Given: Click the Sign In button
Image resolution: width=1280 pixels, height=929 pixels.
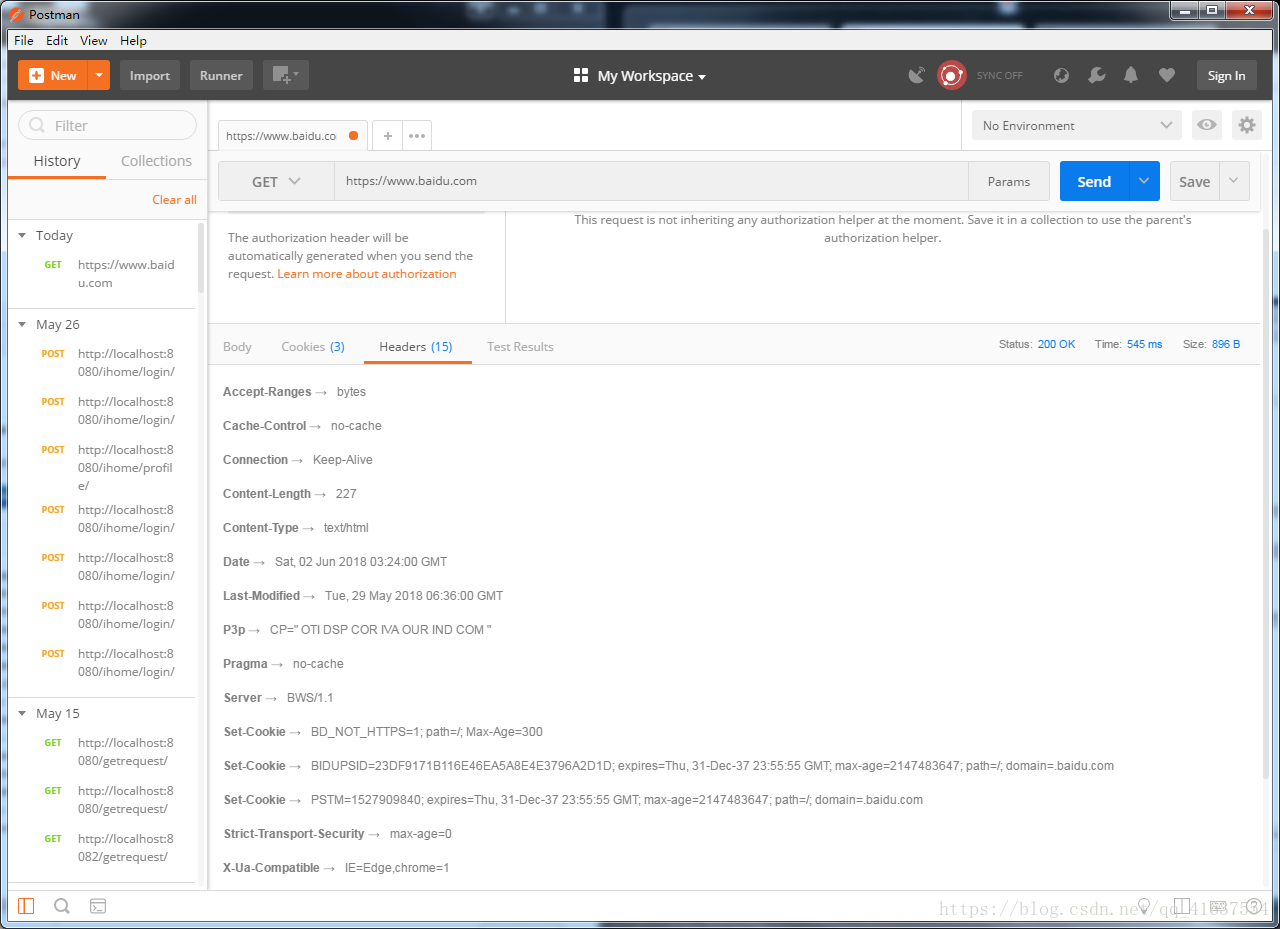Looking at the screenshot, I should [1226, 76].
